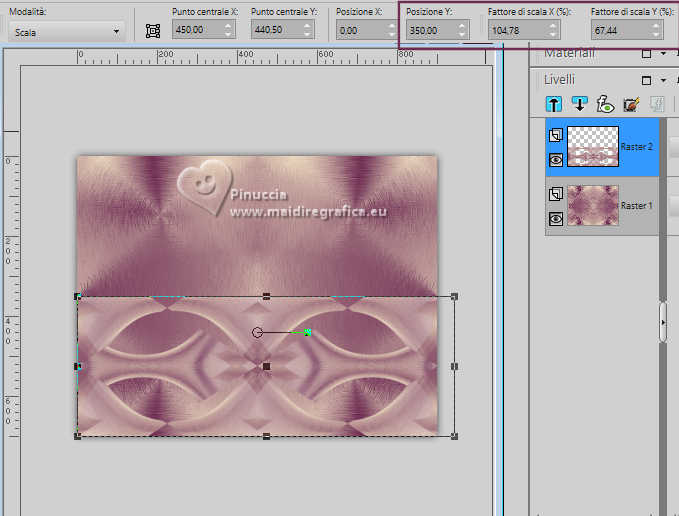Click the bottom-right corner selection handle
Screen dimensions: 679x516
point(454,436)
